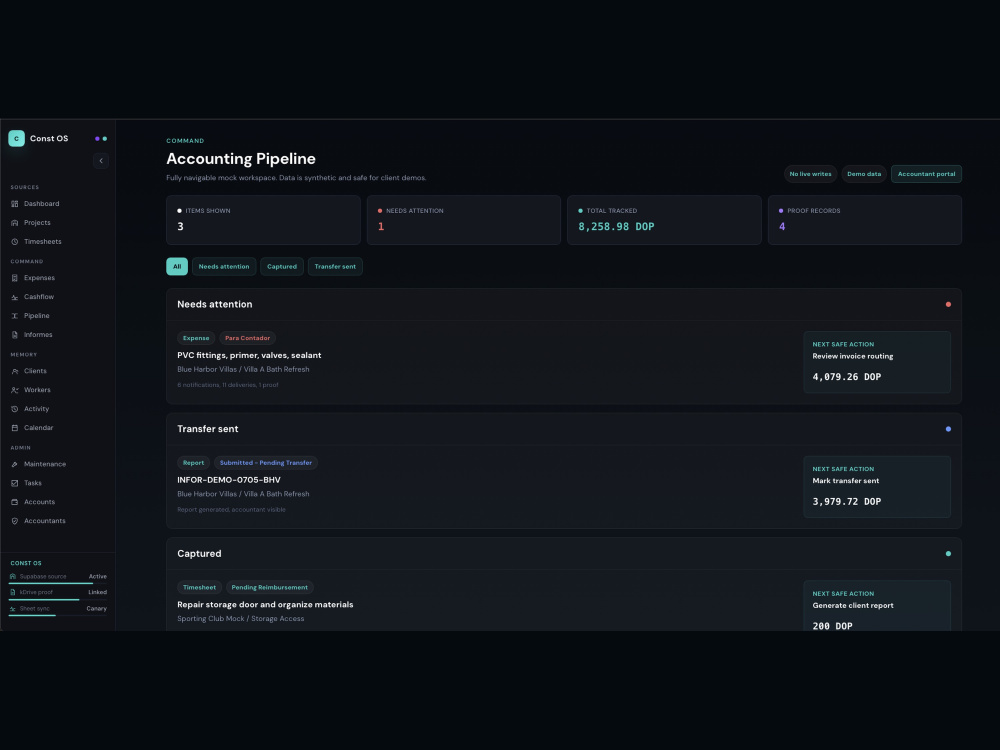Screen dimensions: 1000x750
Task: Click Generate client report action card
Action: click(877, 606)
